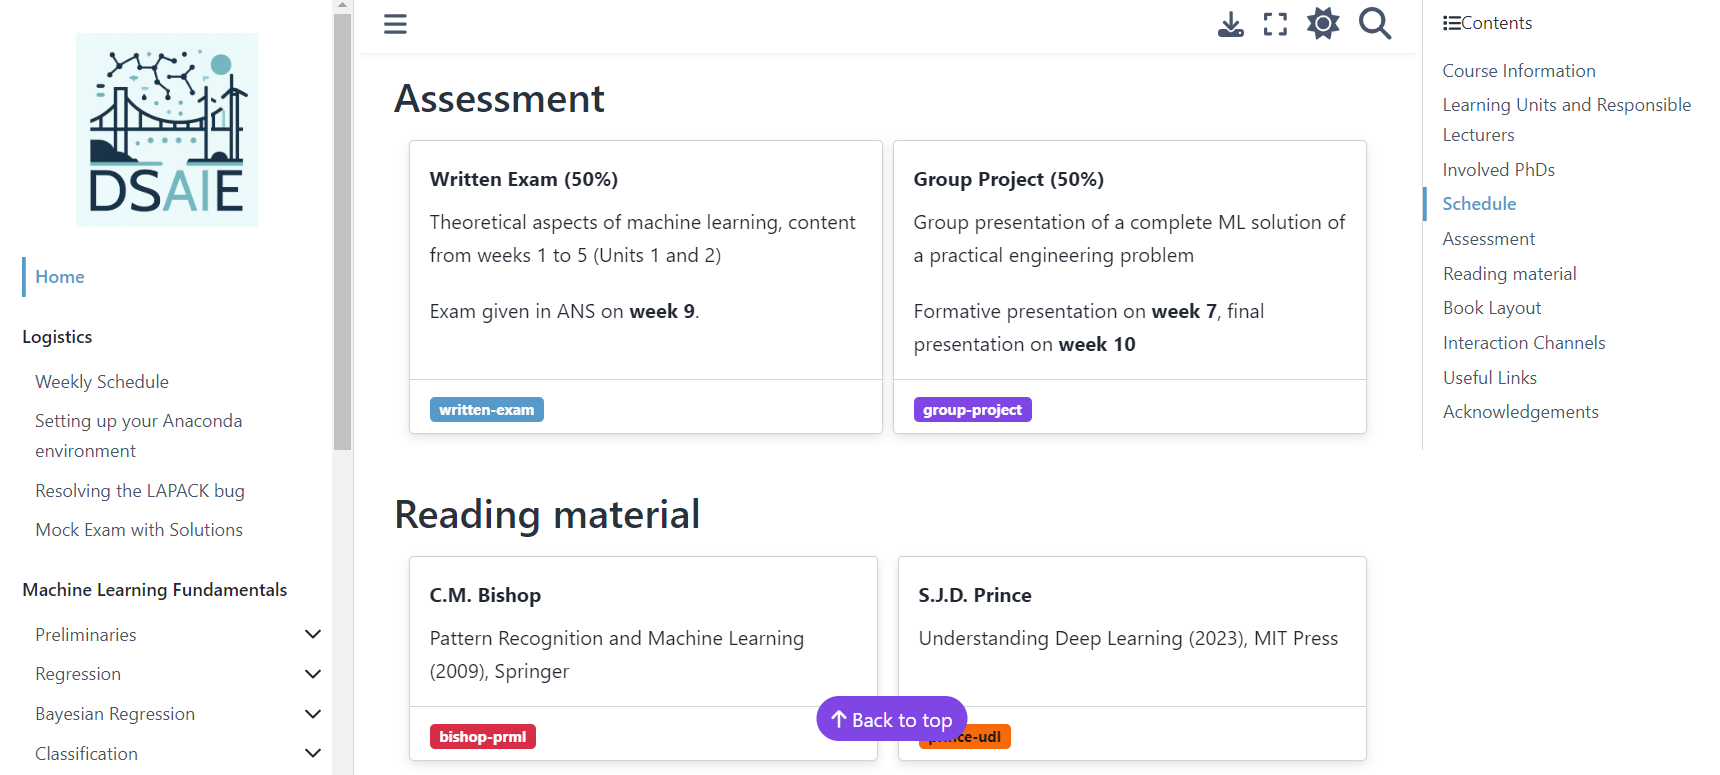Open the download source file menu
Screen dimensions: 1720x775
click(1231, 24)
